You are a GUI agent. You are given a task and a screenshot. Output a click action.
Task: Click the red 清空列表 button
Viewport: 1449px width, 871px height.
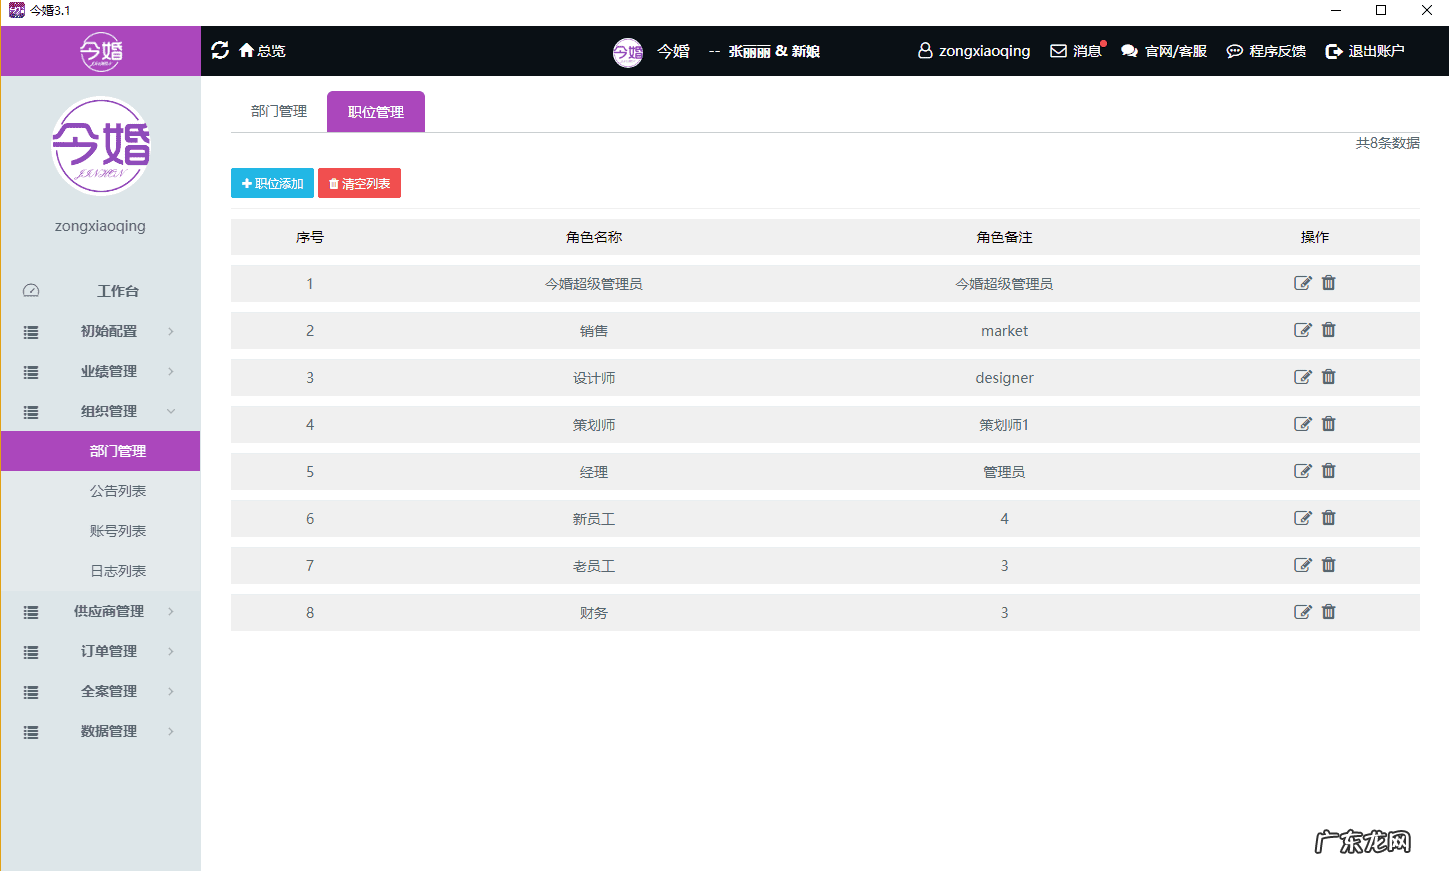tap(359, 183)
